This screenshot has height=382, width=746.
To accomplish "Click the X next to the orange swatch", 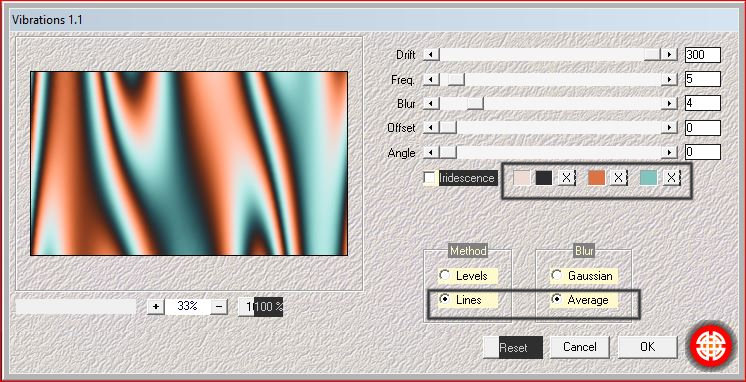I will click(618, 178).
